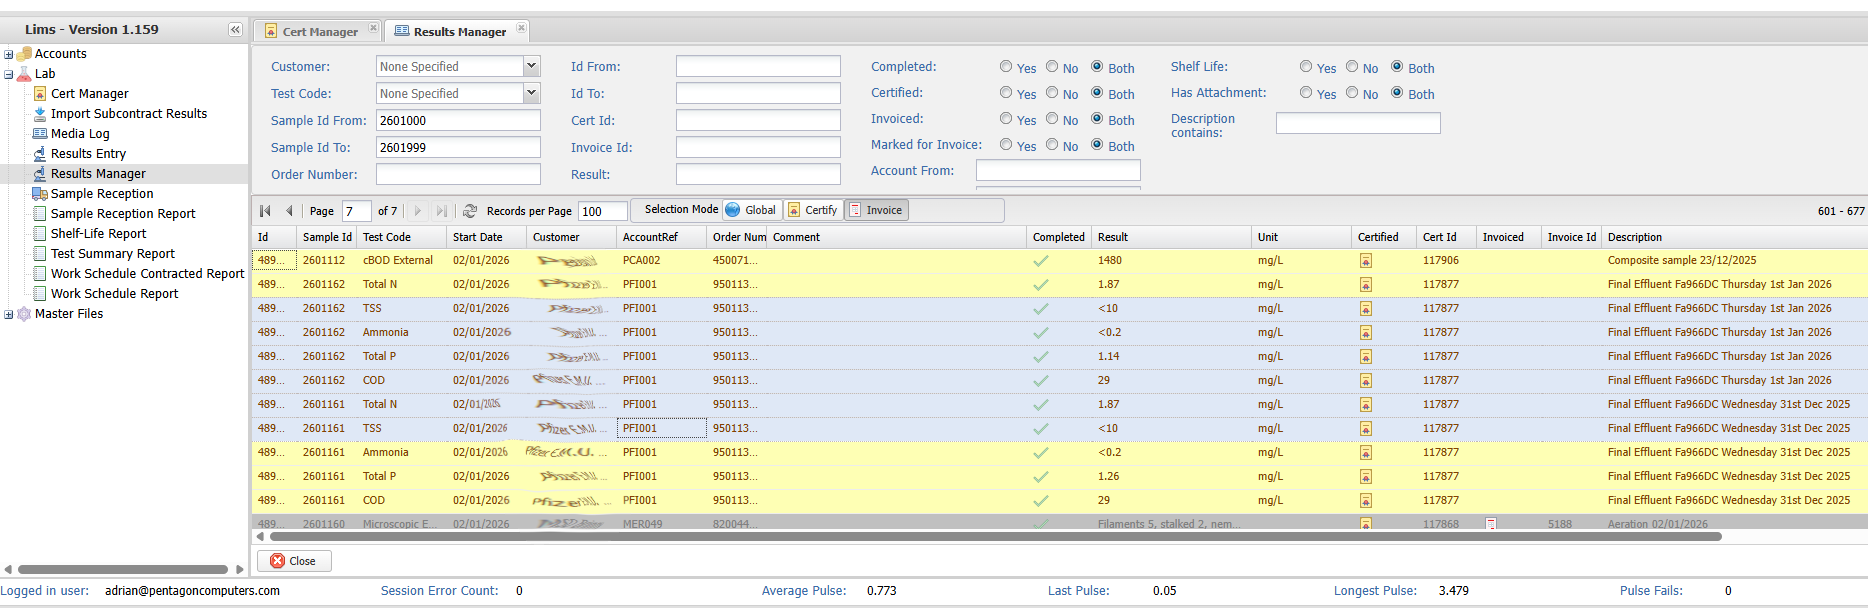The width and height of the screenshot is (1868, 608).
Task: Expand the Master Files tree node
Action: point(9,314)
